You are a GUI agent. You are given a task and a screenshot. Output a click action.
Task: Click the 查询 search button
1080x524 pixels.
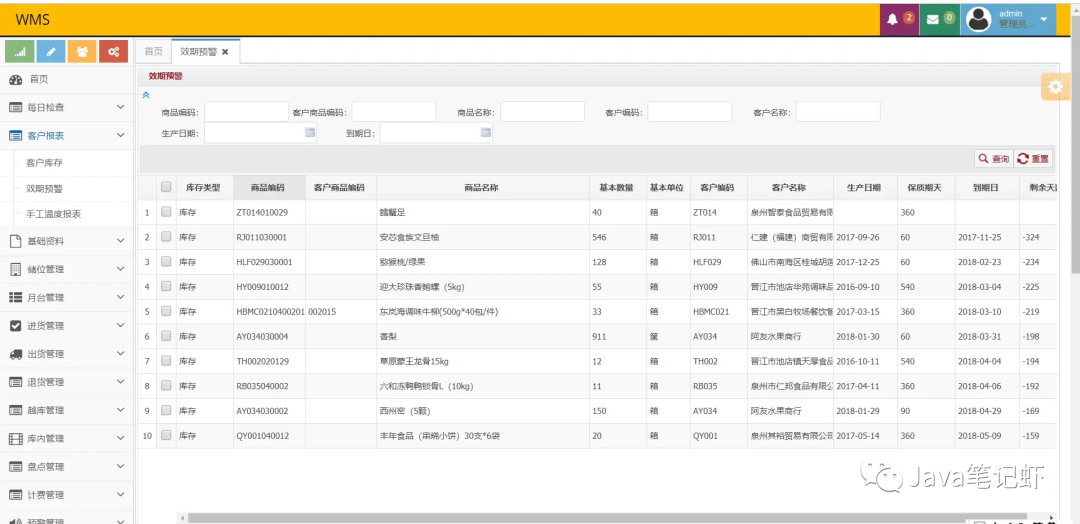993,159
